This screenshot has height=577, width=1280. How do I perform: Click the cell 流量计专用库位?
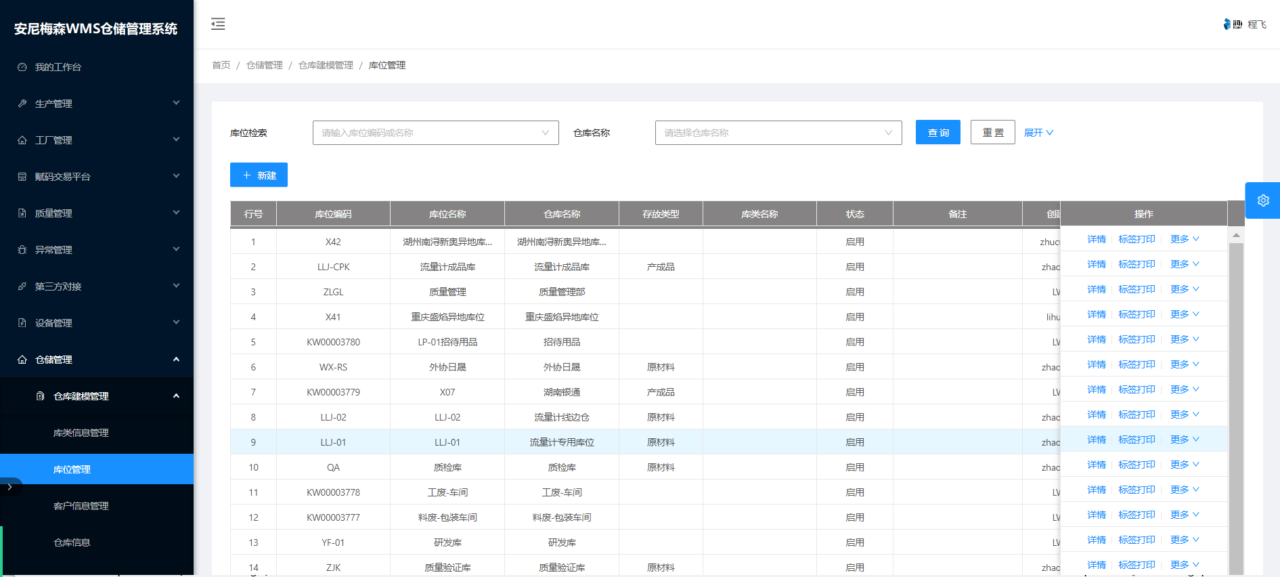(x=561, y=442)
